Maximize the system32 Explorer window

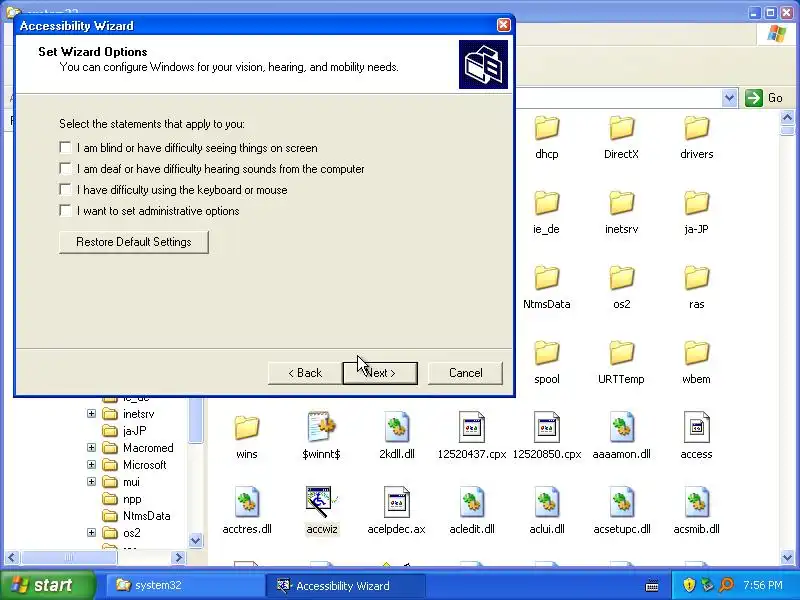[771, 13]
